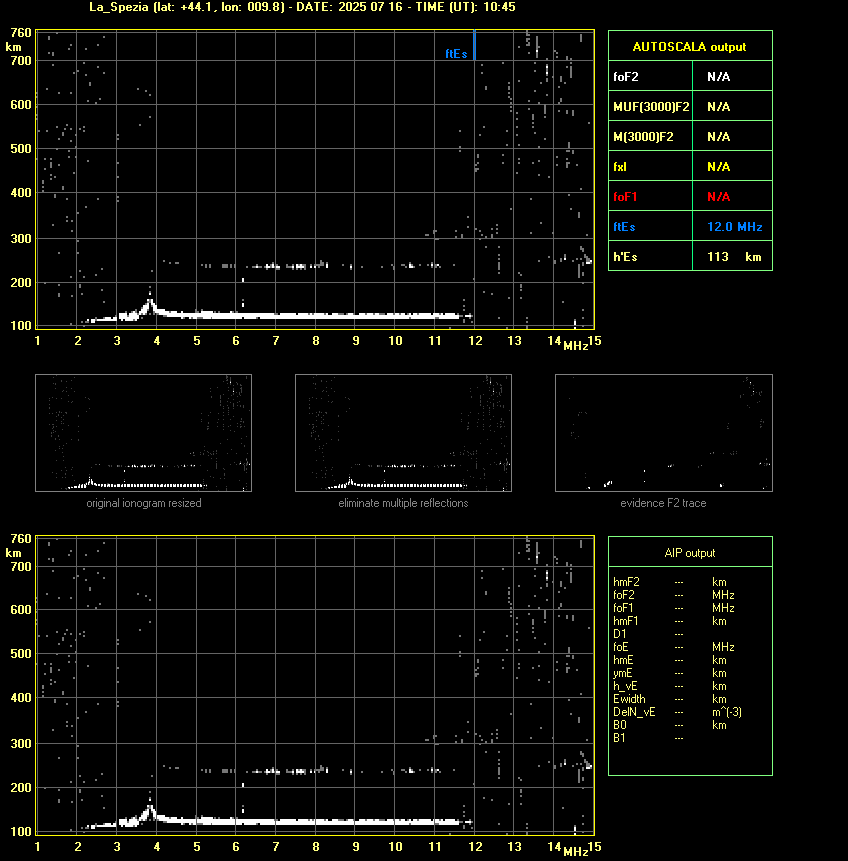Click the blue ftEs annotation on upper ionogram
848x861 pixels.
coord(456,54)
